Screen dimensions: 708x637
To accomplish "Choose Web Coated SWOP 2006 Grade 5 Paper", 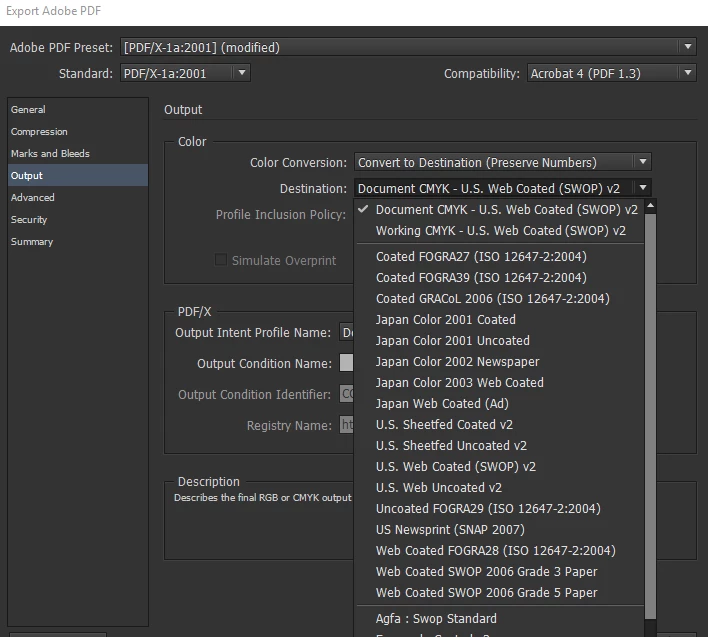I will (x=500, y=592).
